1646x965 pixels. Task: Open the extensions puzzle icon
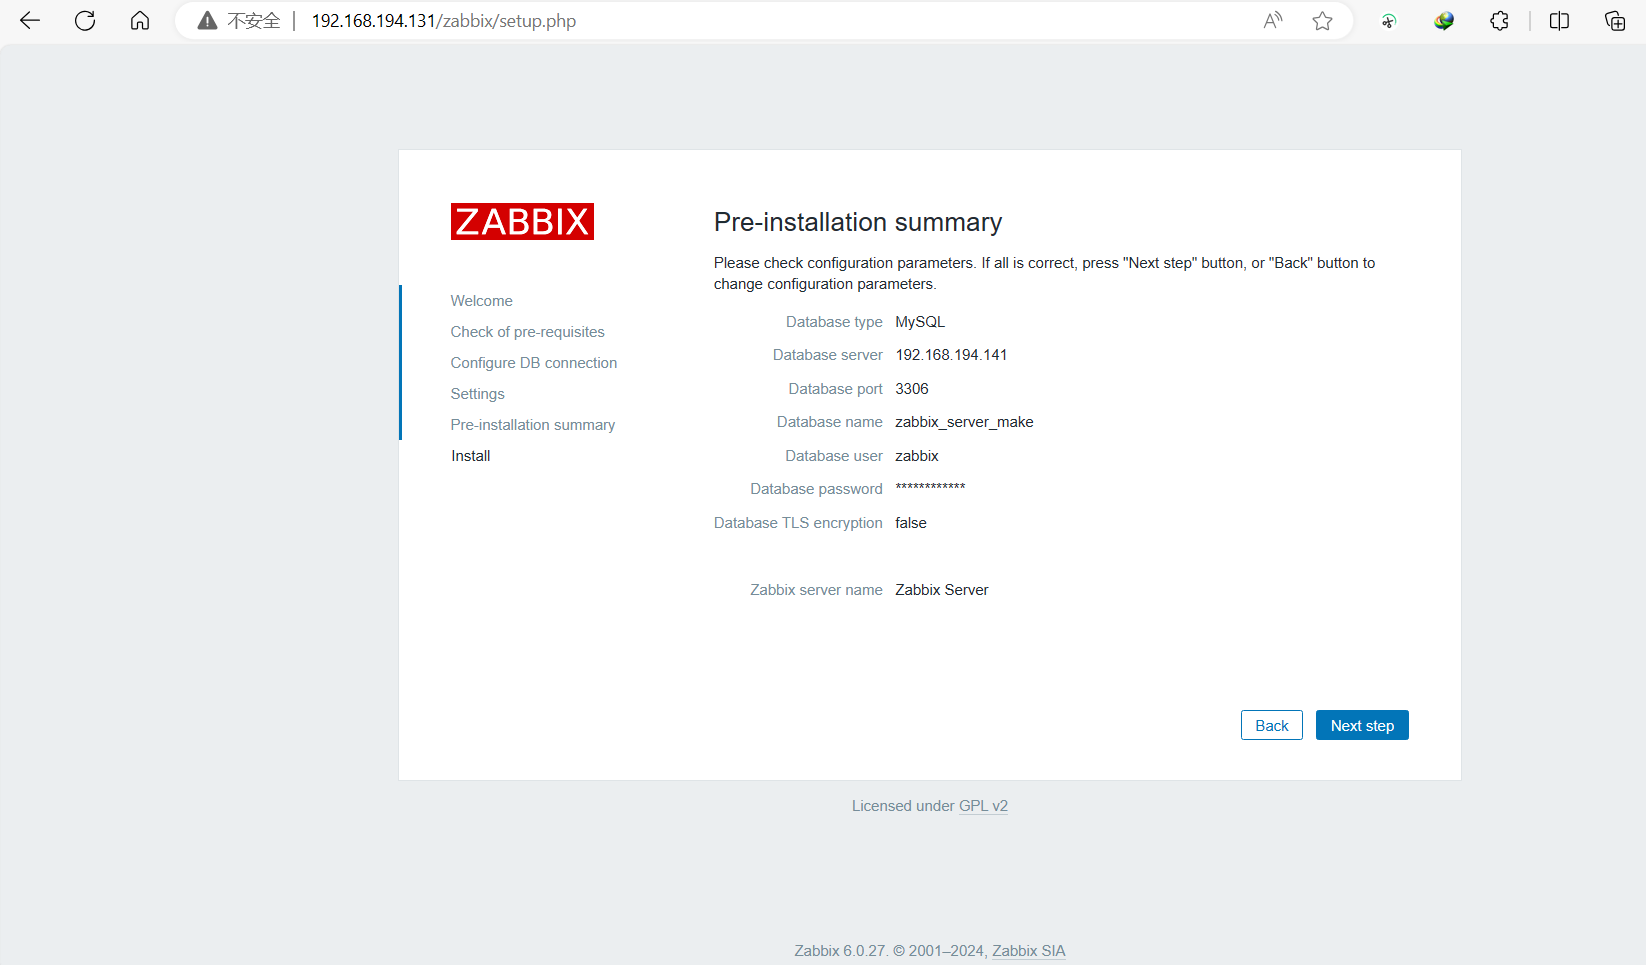pyautogui.click(x=1499, y=21)
